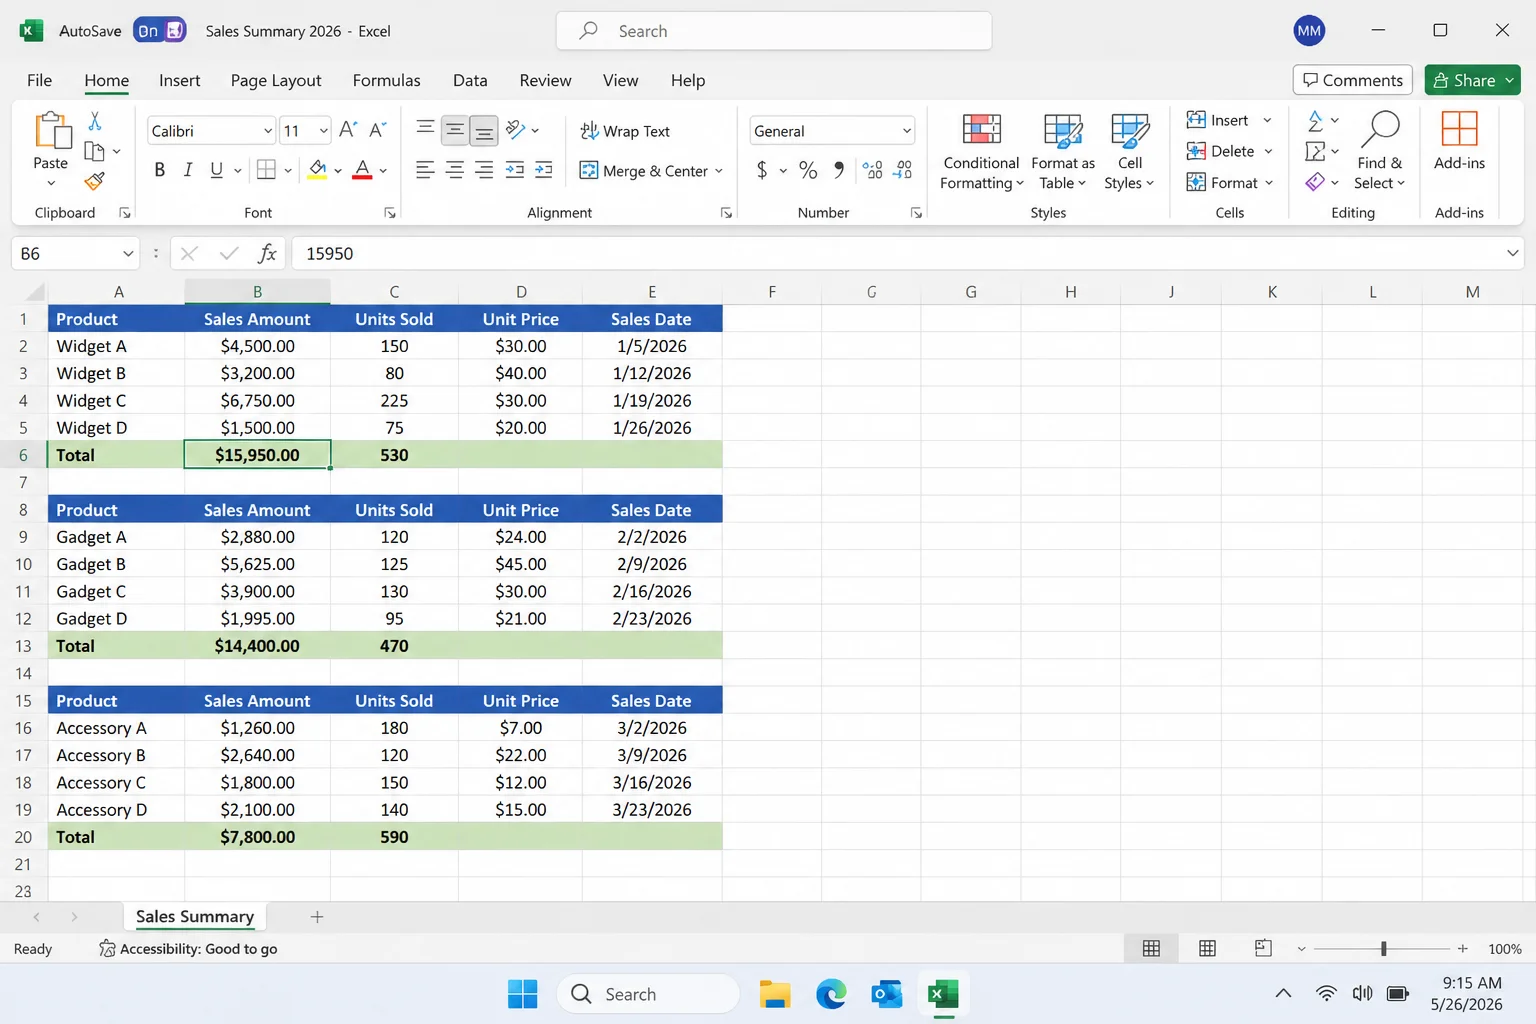Open the Add-ins button

pos(1459,141)
